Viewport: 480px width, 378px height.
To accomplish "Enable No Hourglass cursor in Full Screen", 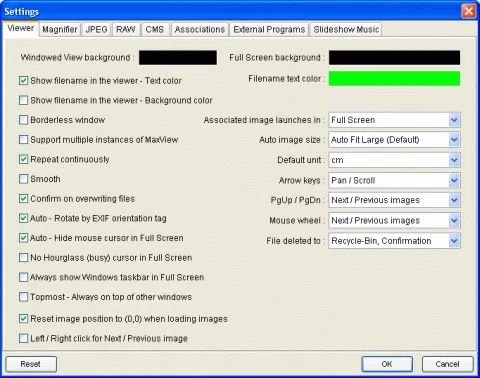I will click(23, 258).
